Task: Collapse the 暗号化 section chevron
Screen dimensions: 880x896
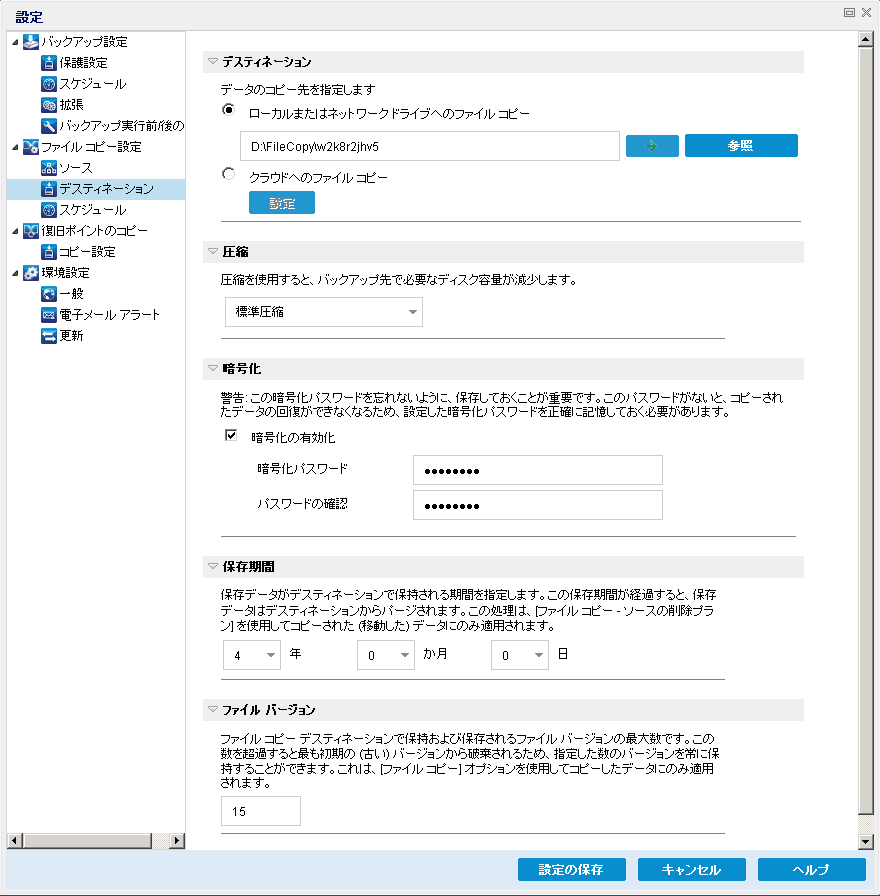Action: click(210, 368)
